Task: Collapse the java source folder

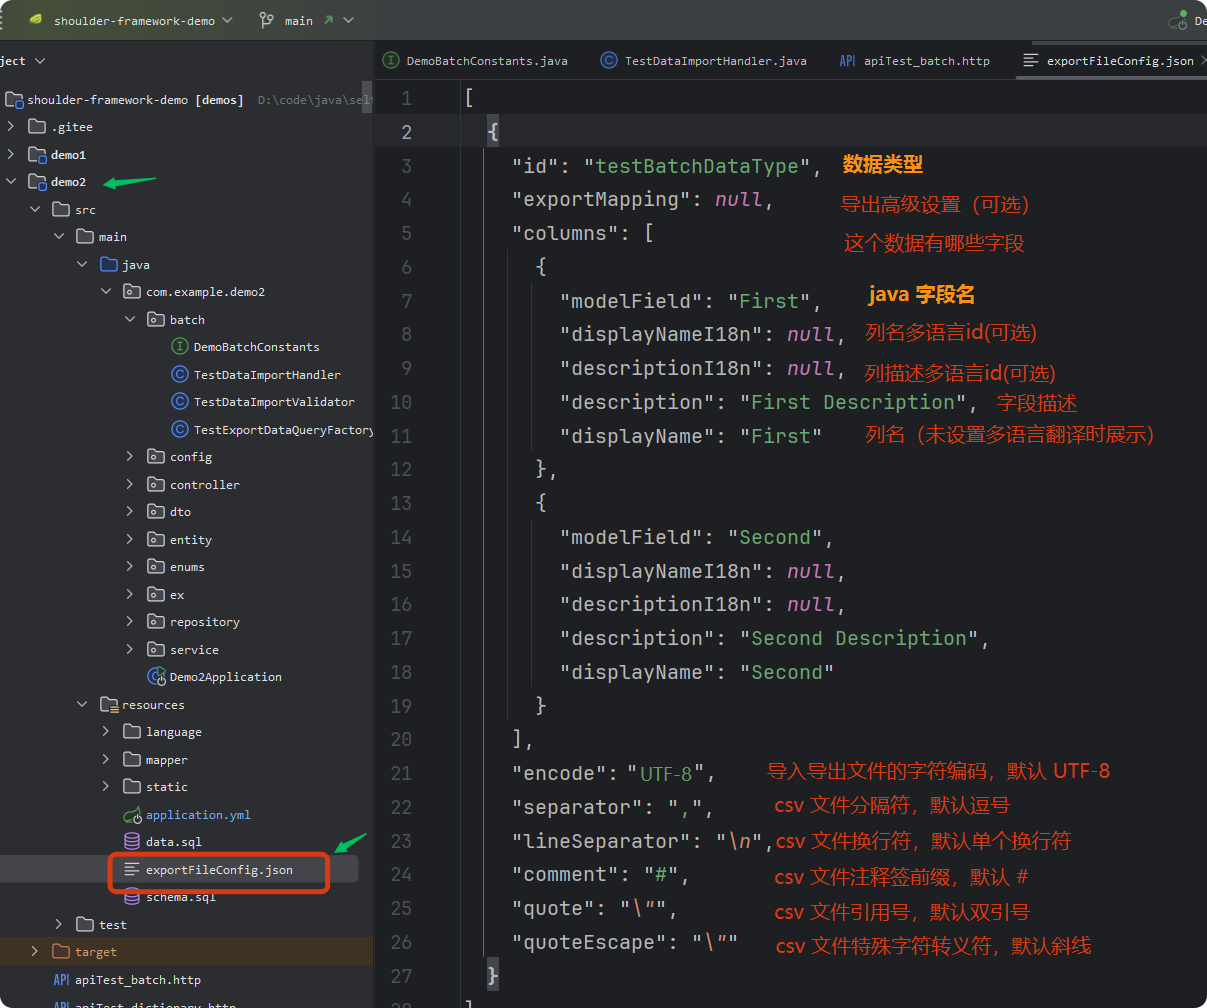Action: [83, 265]
